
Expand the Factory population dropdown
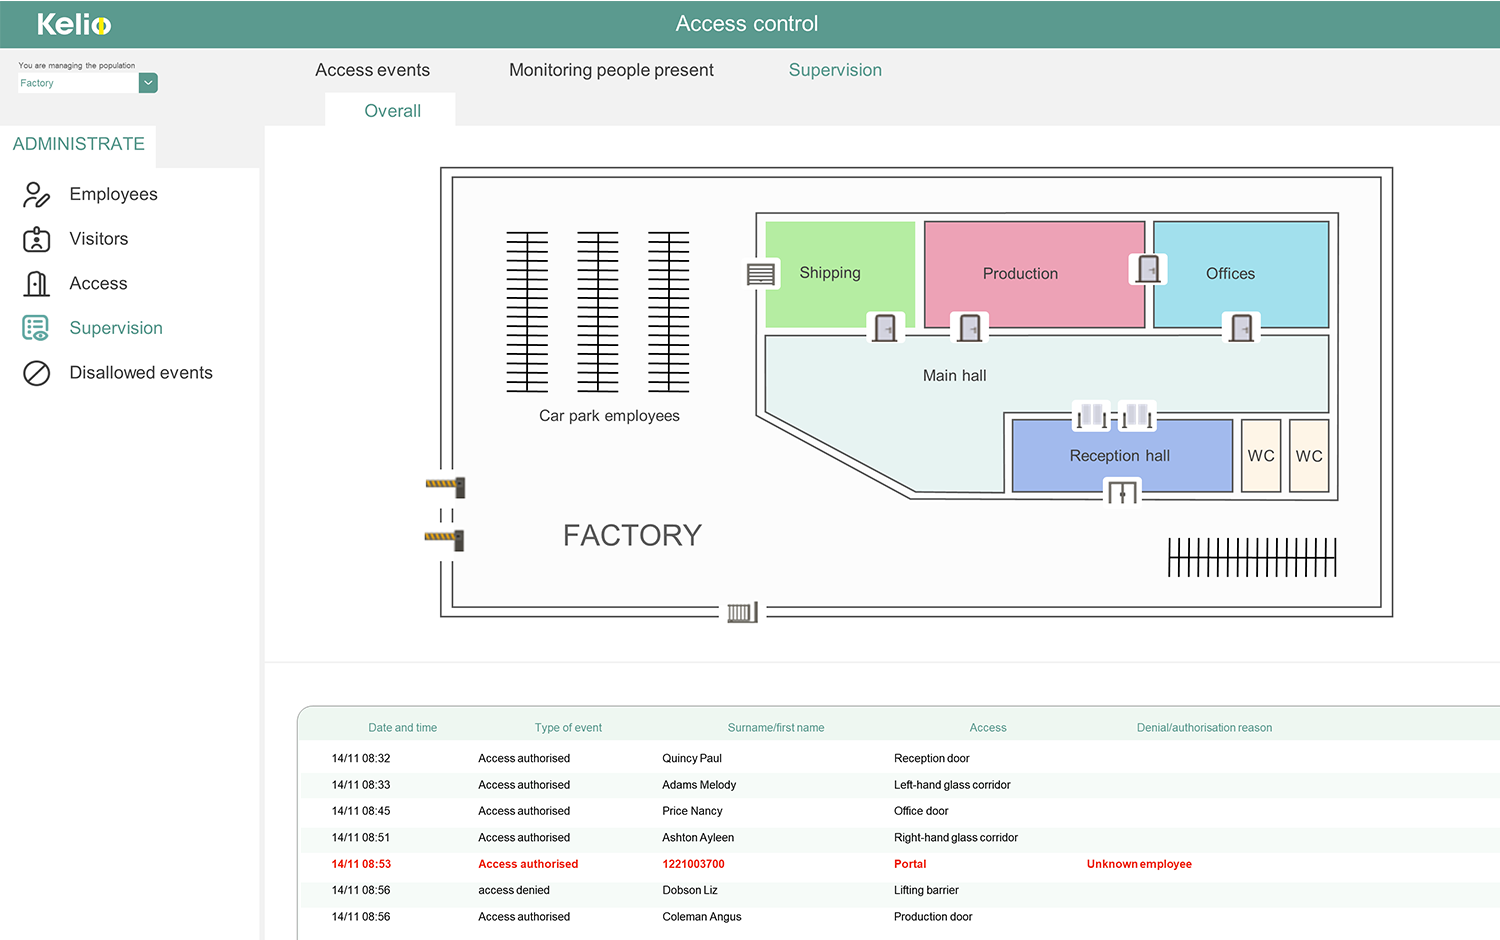(147, 83)
